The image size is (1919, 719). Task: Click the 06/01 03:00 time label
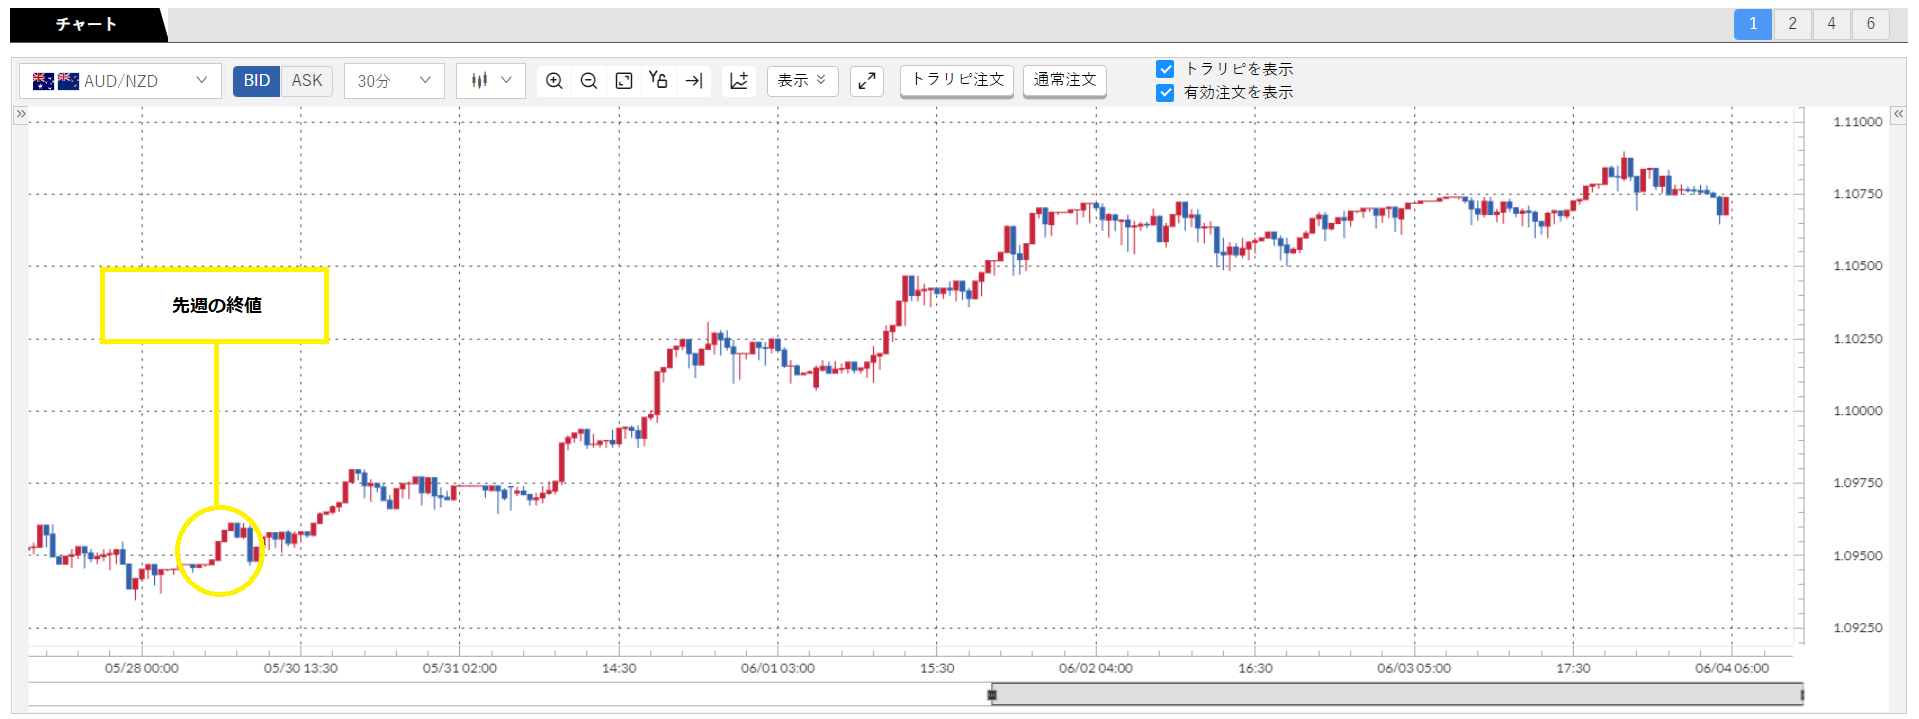click(x=778, y=668)
